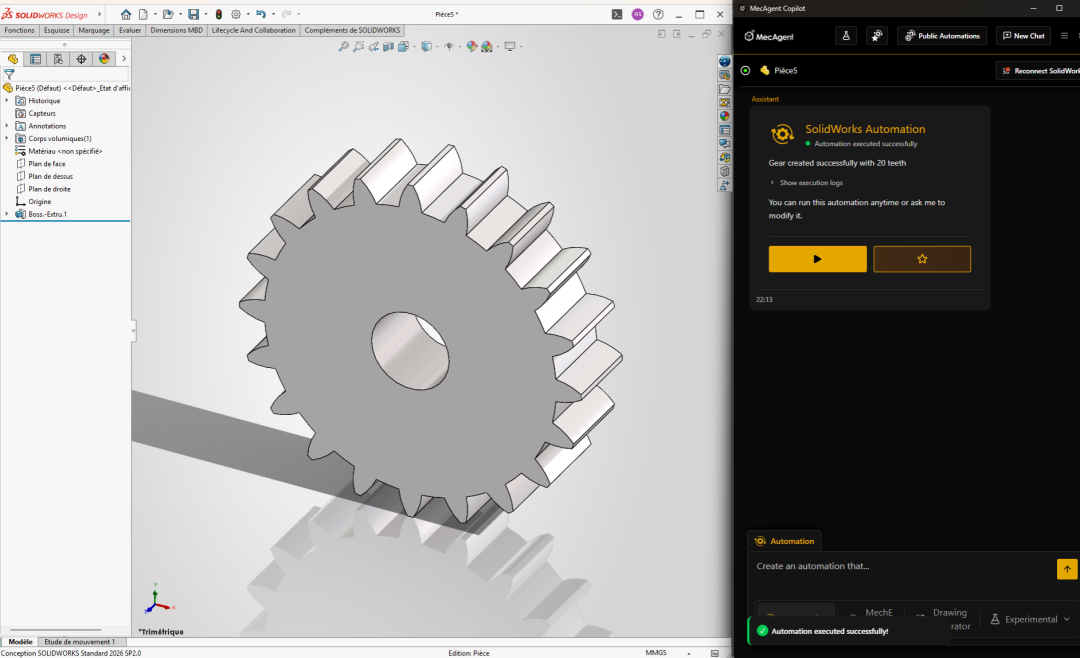Favorite the automation with the star button
Image resolution: width=1080 pixels, height=658 pixels.
pyautogui.click(x=922, y=259)
